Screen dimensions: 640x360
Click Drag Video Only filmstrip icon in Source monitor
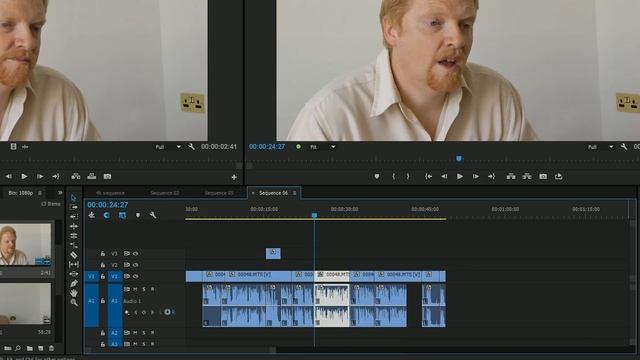13,147
